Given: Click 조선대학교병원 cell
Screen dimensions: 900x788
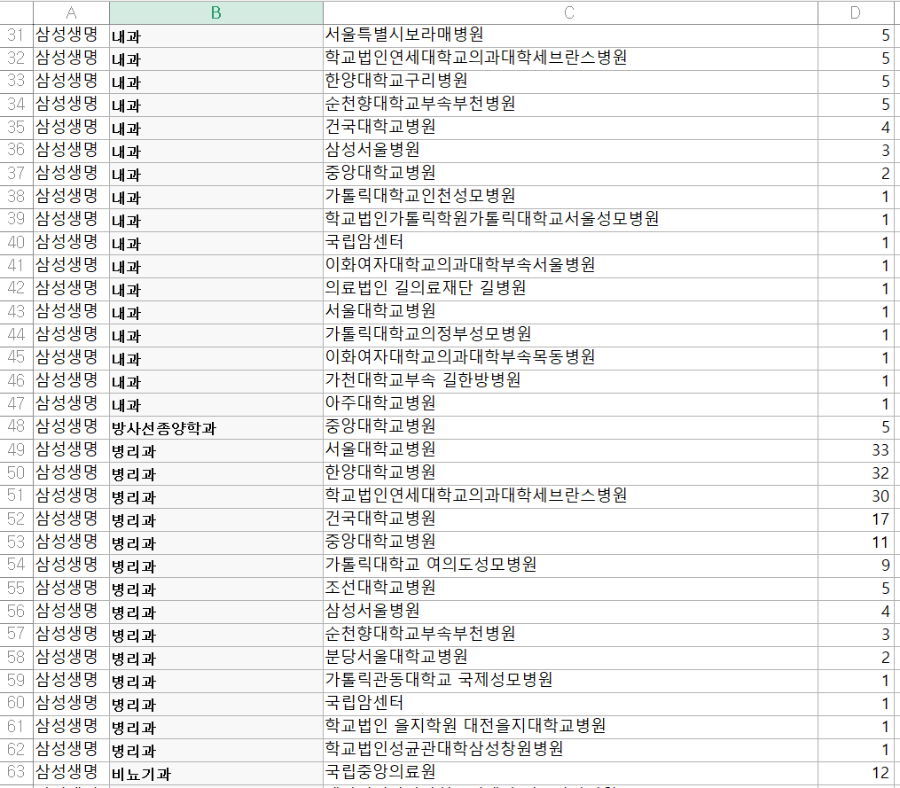Looking at the screenshot, I should [570, 589].
